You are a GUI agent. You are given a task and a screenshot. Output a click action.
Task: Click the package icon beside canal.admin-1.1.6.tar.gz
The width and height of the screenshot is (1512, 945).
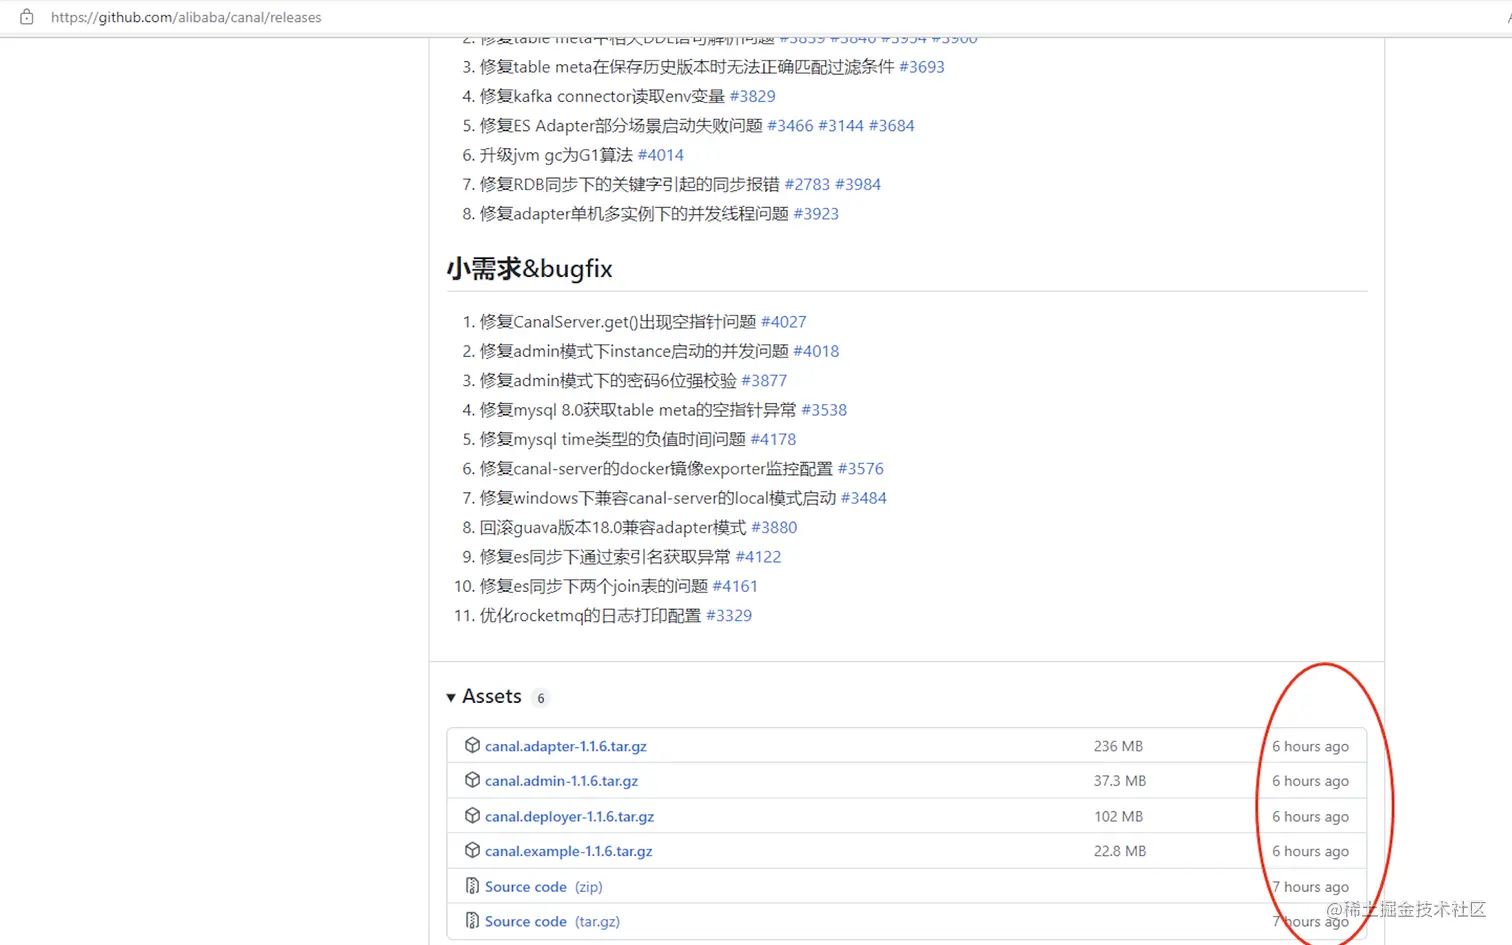(472, 780)
